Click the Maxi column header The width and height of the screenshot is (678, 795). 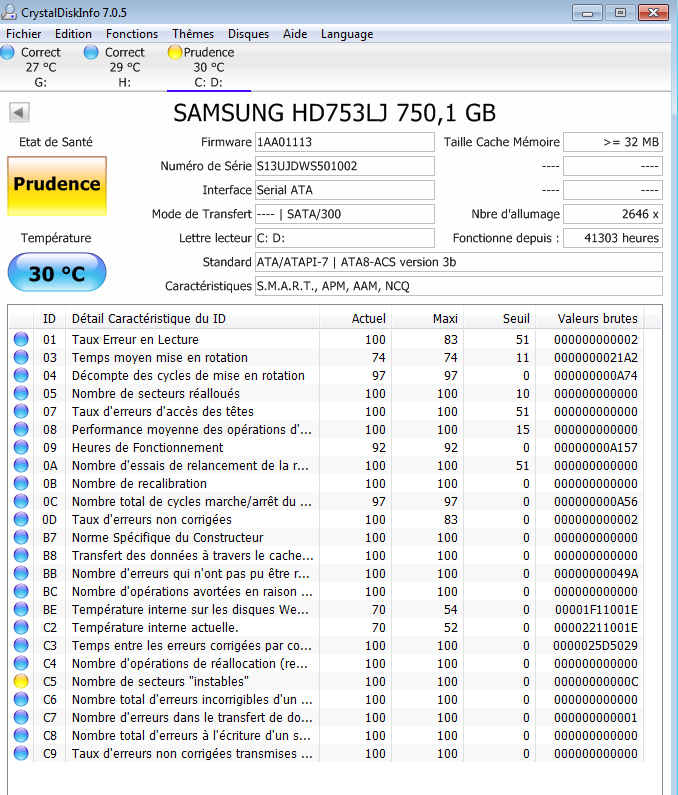(427, 318)
